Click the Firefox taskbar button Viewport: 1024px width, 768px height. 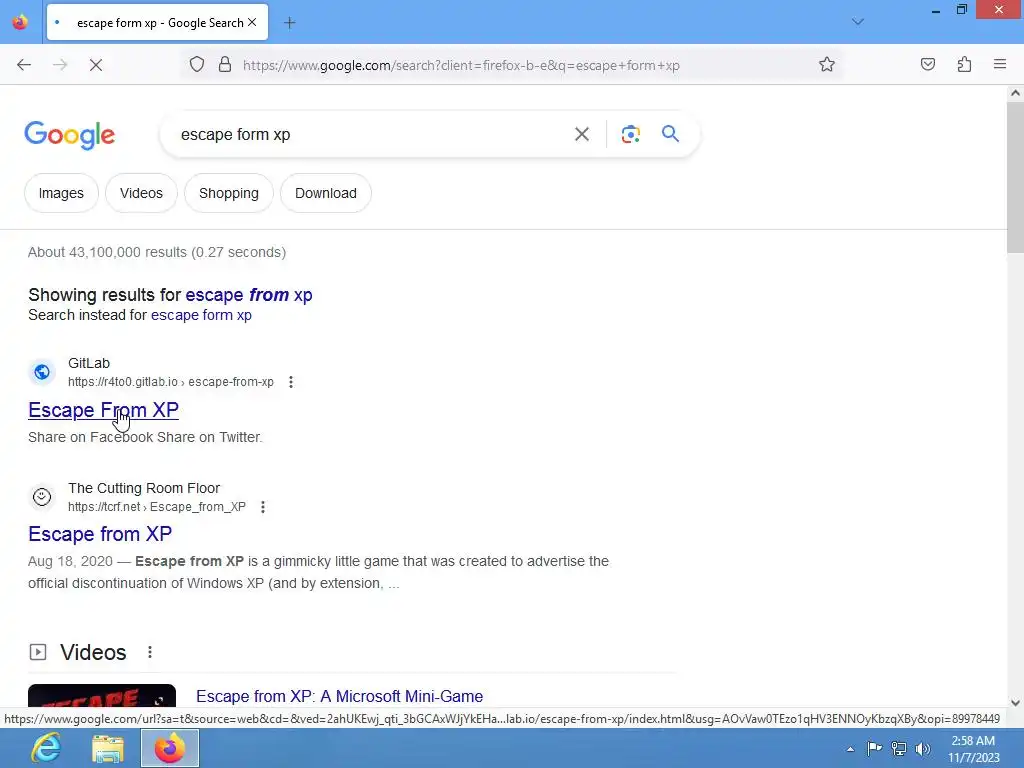[170, 748]
